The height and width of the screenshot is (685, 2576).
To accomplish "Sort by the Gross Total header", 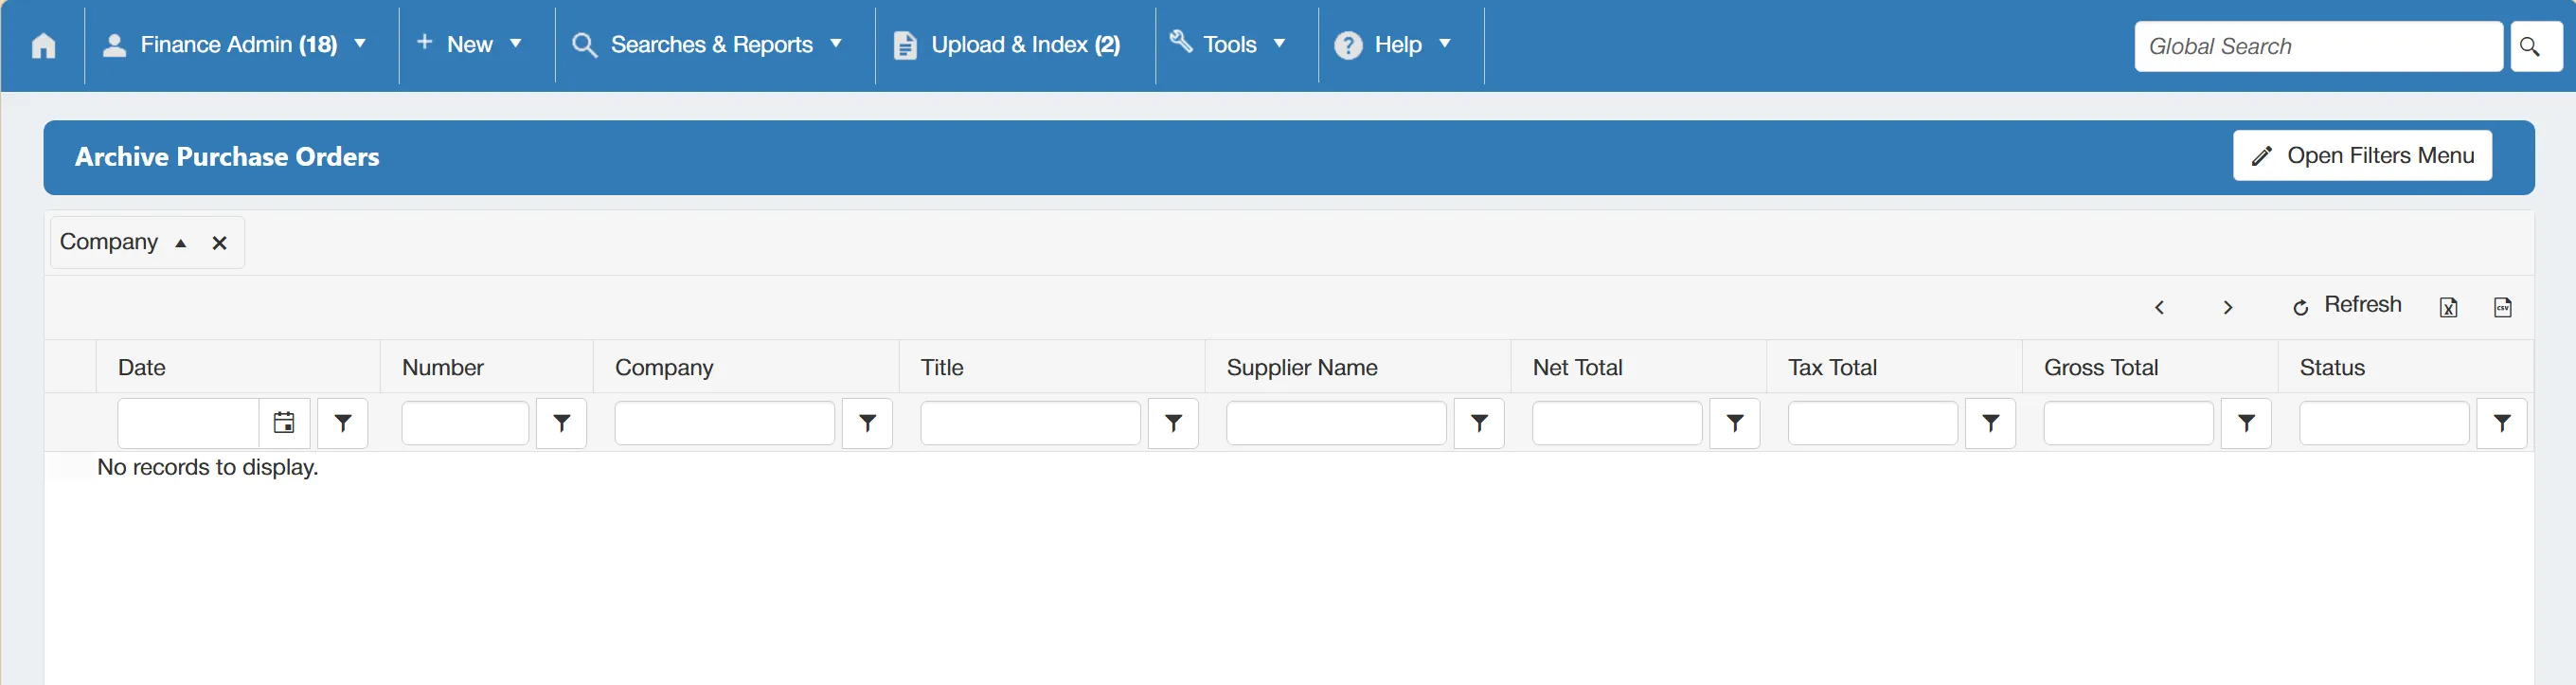I will (2101, 368).
